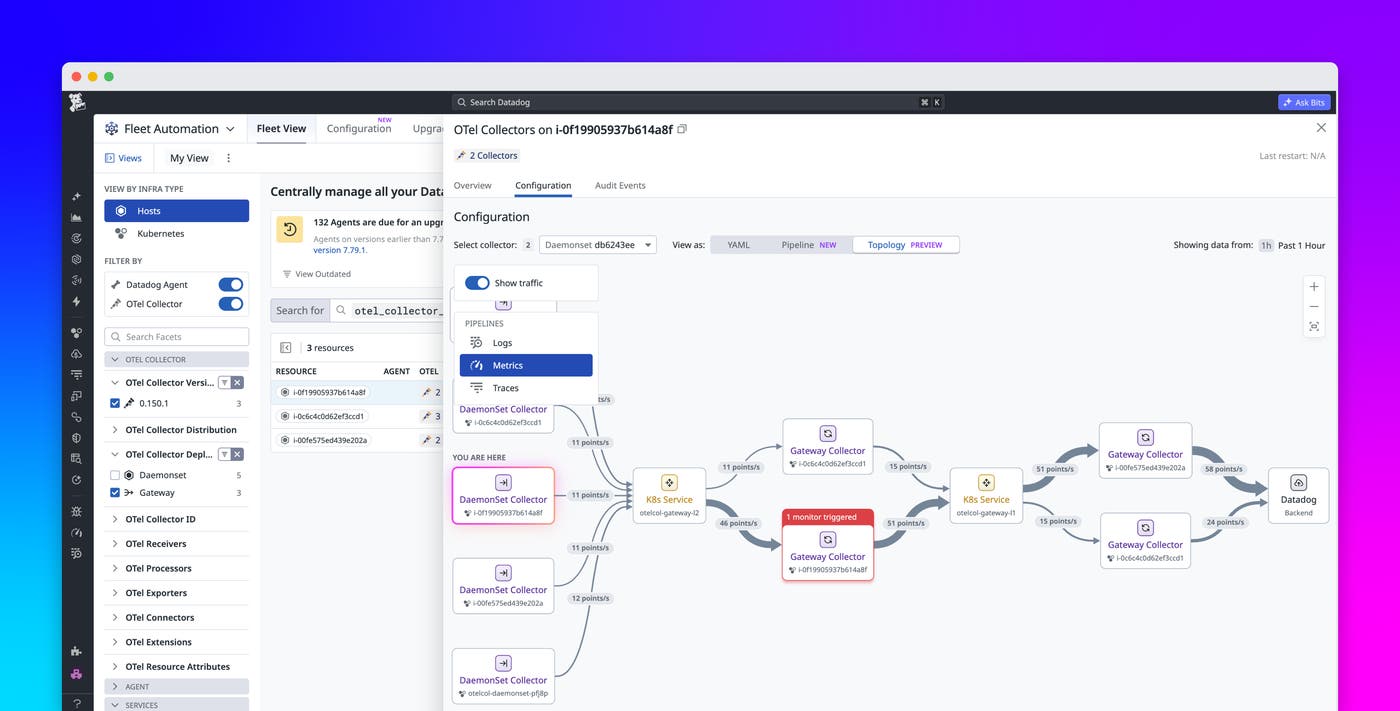
Task: Toggle the Show traffic switch
Action: pos(477,283)
